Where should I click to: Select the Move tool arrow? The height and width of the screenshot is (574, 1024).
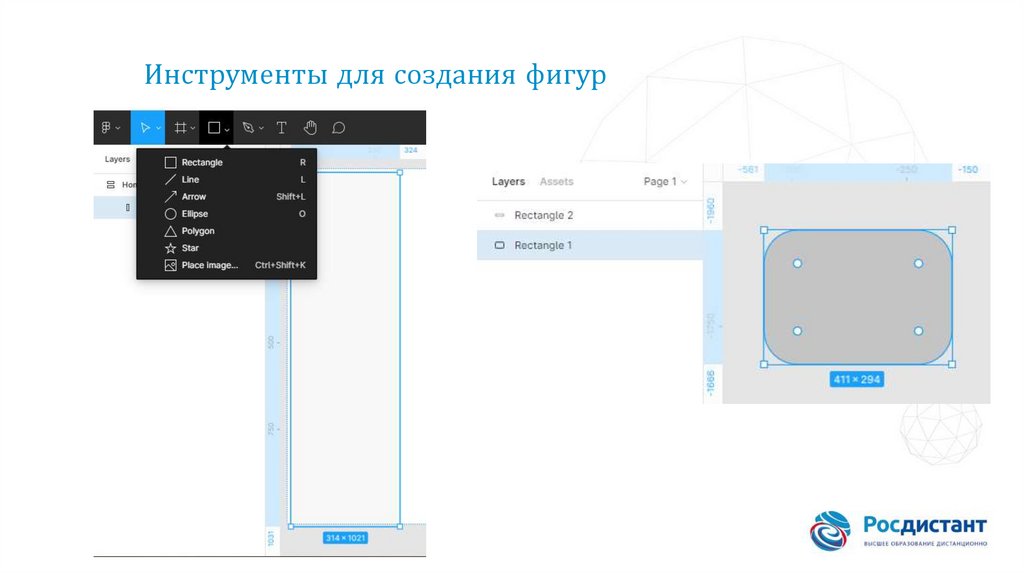(x=145, y=128)
